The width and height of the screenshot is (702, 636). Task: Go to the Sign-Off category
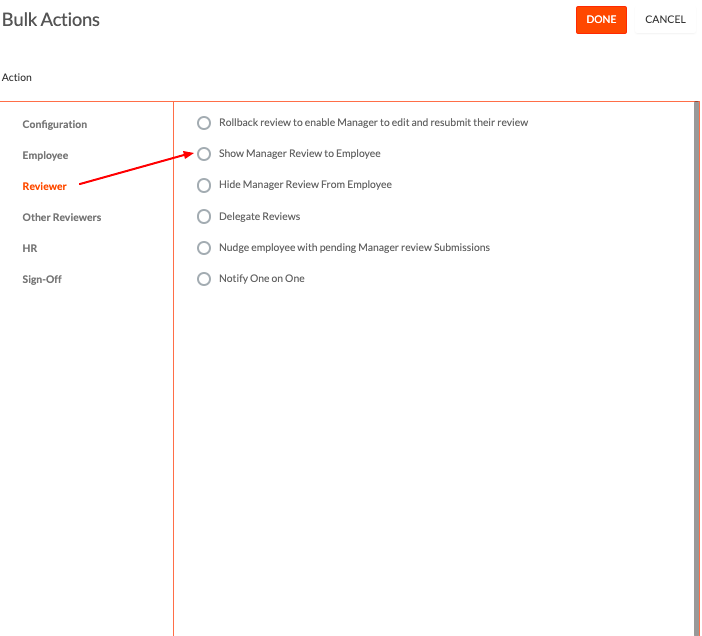point(42,279)
